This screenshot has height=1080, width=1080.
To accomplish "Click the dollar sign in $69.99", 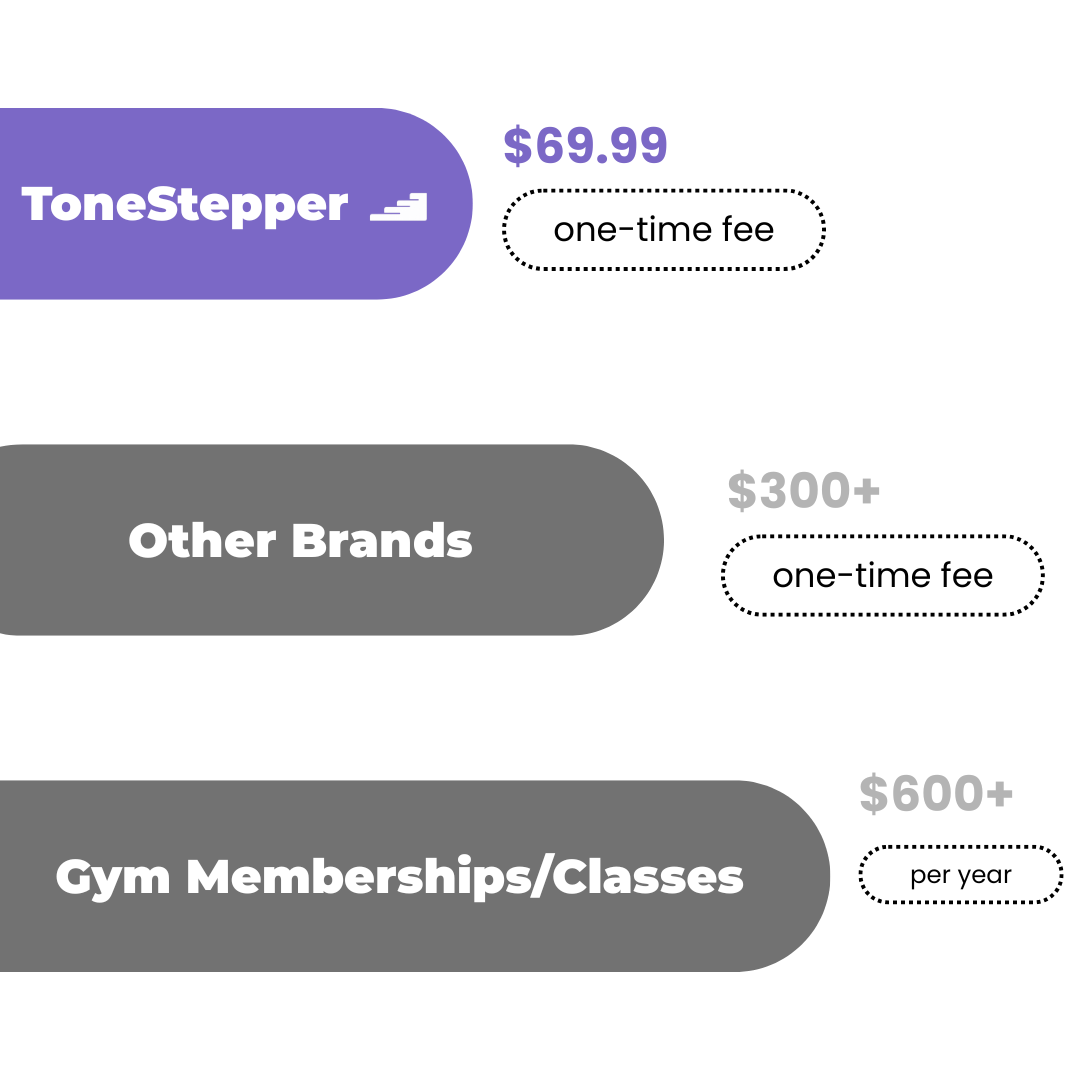I will point(517,146).
